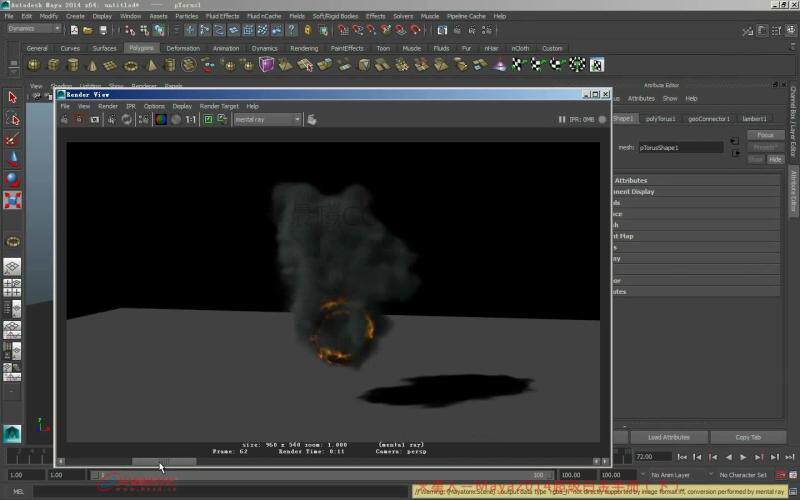
Task: Click the redo previous render icon
Action: coord(65,119)
